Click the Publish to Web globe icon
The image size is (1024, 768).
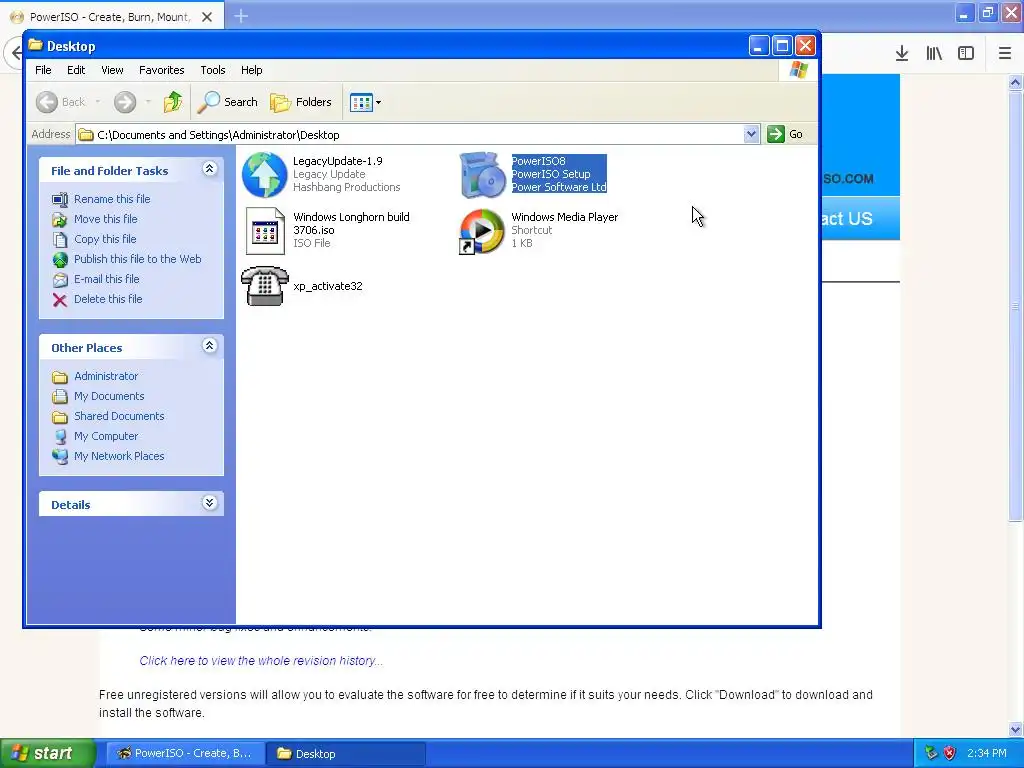click(x=59, y=260)
